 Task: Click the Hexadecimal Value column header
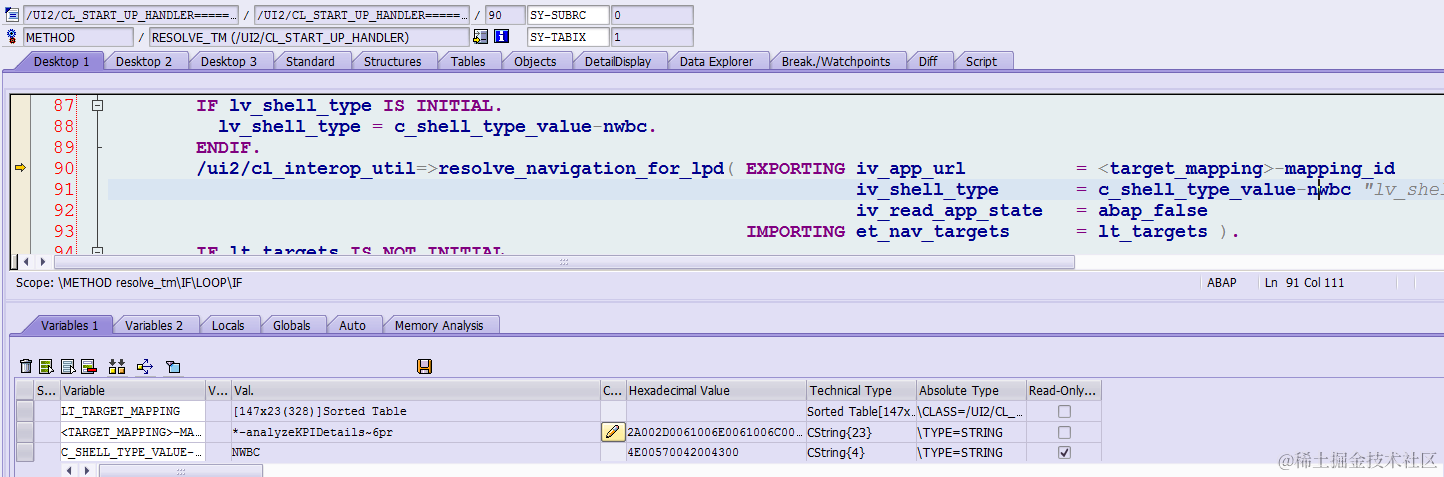[716, 390]
